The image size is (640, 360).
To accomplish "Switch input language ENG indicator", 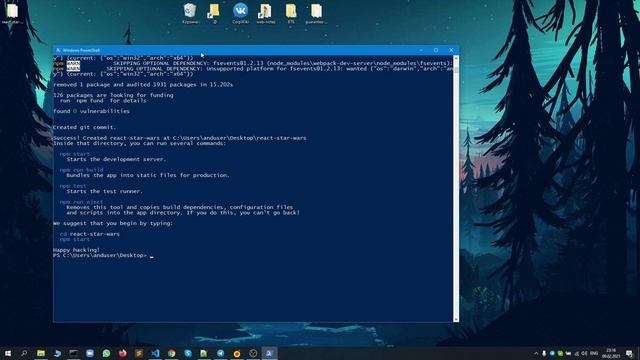I will point(594,353).
